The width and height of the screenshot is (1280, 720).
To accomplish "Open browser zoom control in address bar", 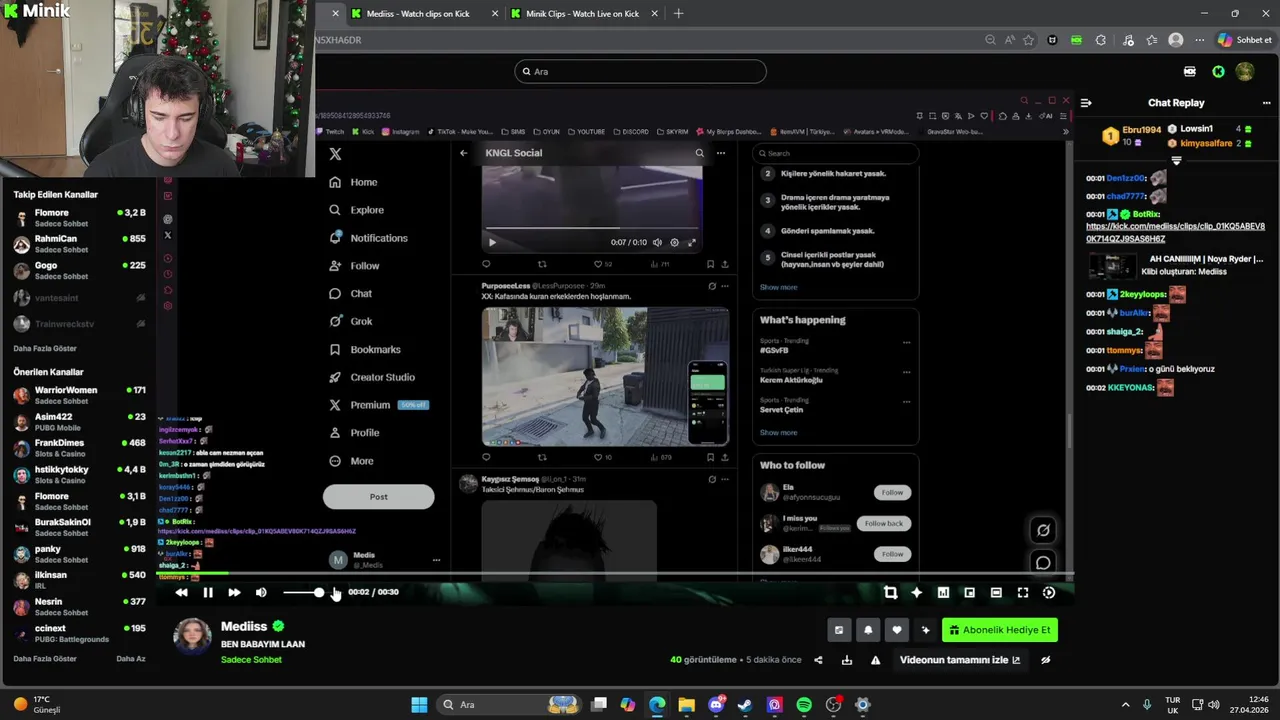I will [990, 40].
